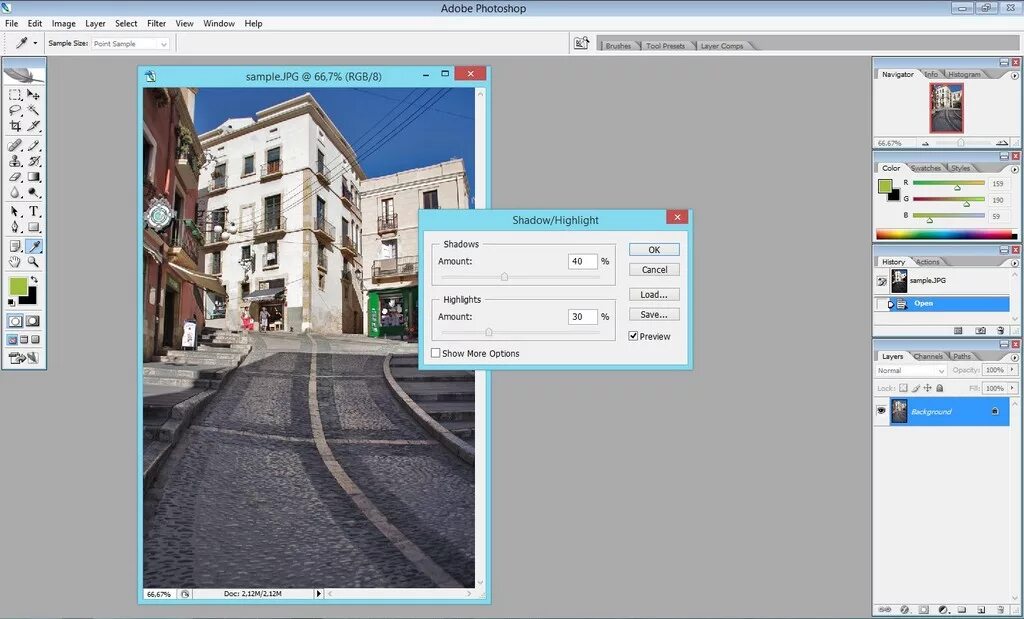Select the Blur tool
The height and width of the screenshot is (619, 1024).
15,193
